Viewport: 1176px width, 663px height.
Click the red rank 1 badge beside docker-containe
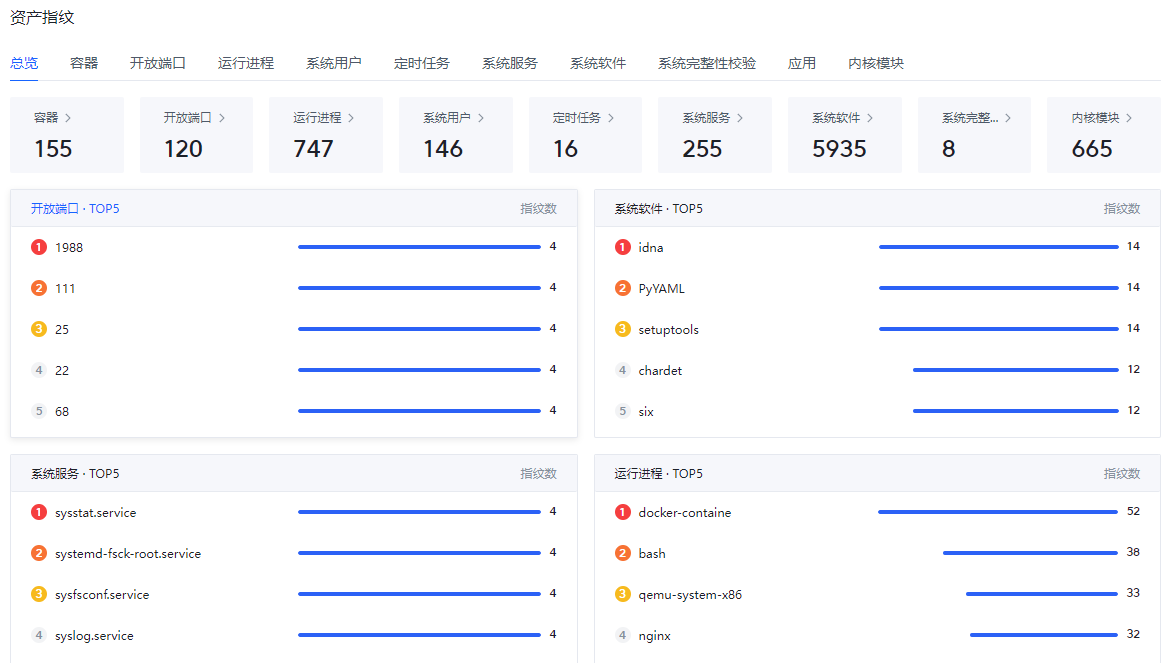click(x=622, y=512)
